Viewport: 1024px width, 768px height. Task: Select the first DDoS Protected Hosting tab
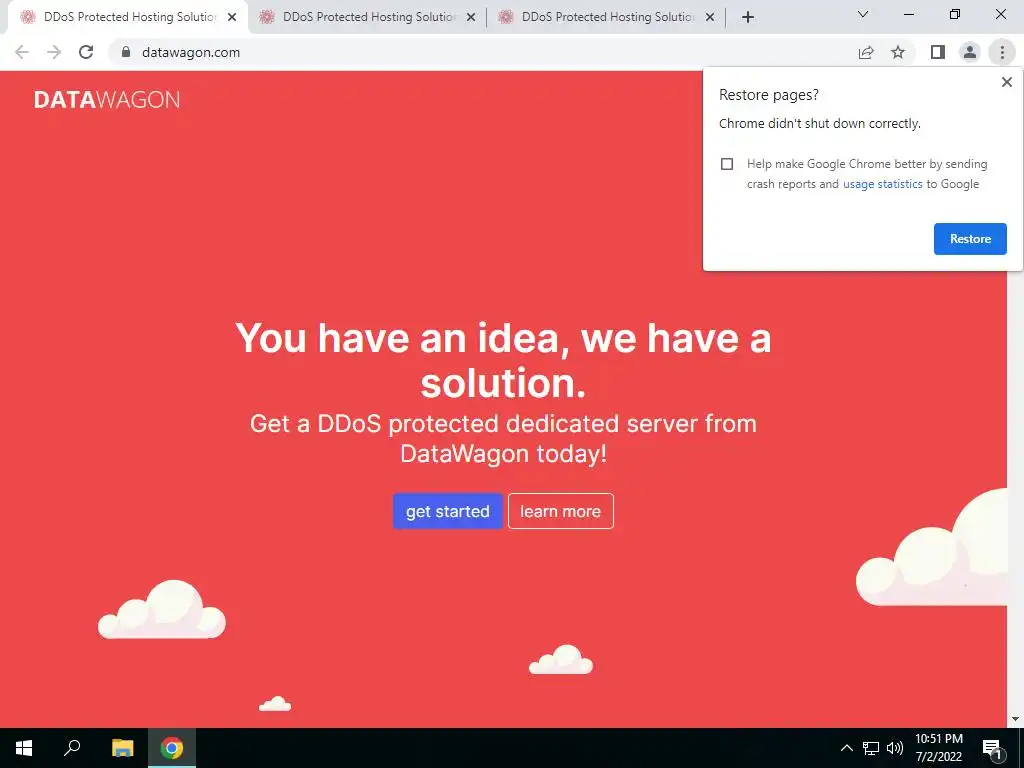coord(127,17)
